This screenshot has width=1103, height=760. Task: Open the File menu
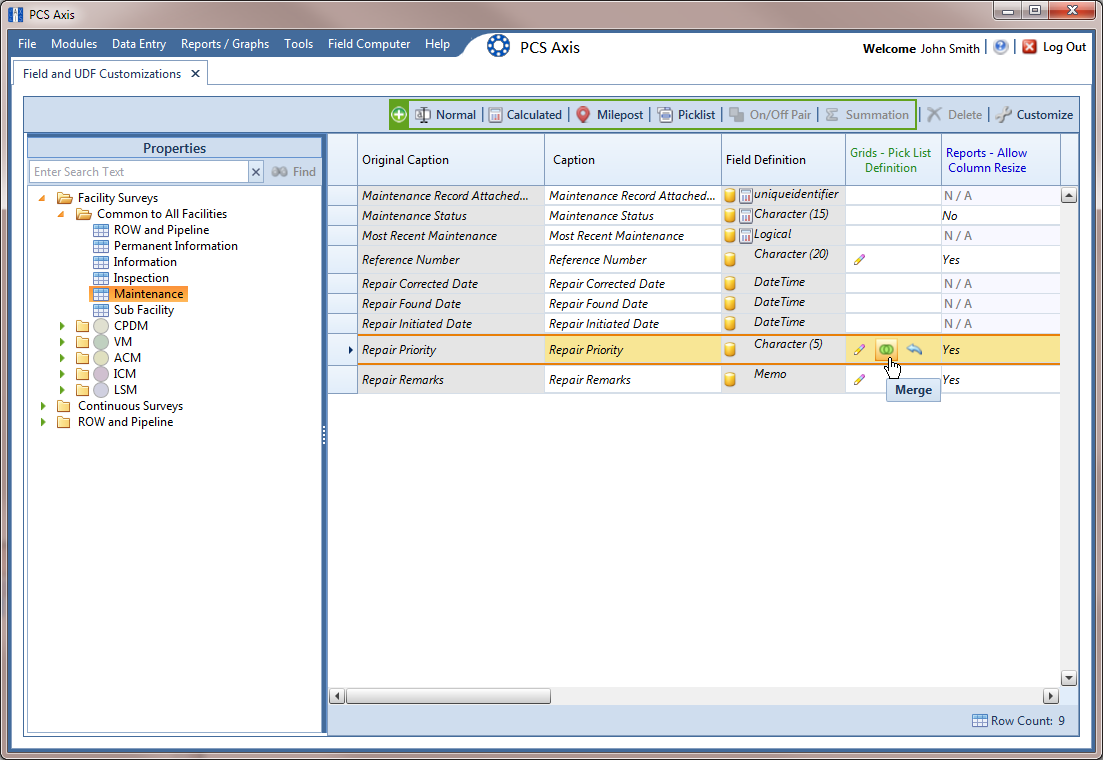[x=27, y=44]
